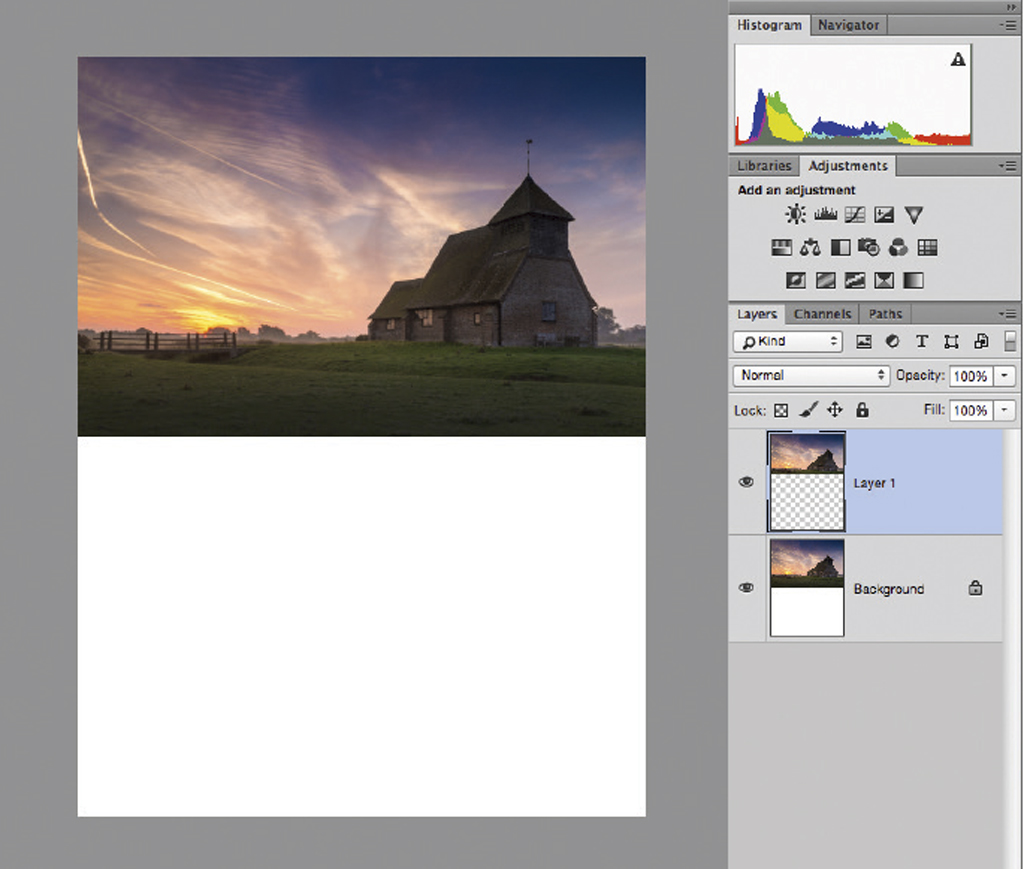Add a Gradient Map adjustment
Viewport: 1024px width, 869px height.
tap(913, 280)
